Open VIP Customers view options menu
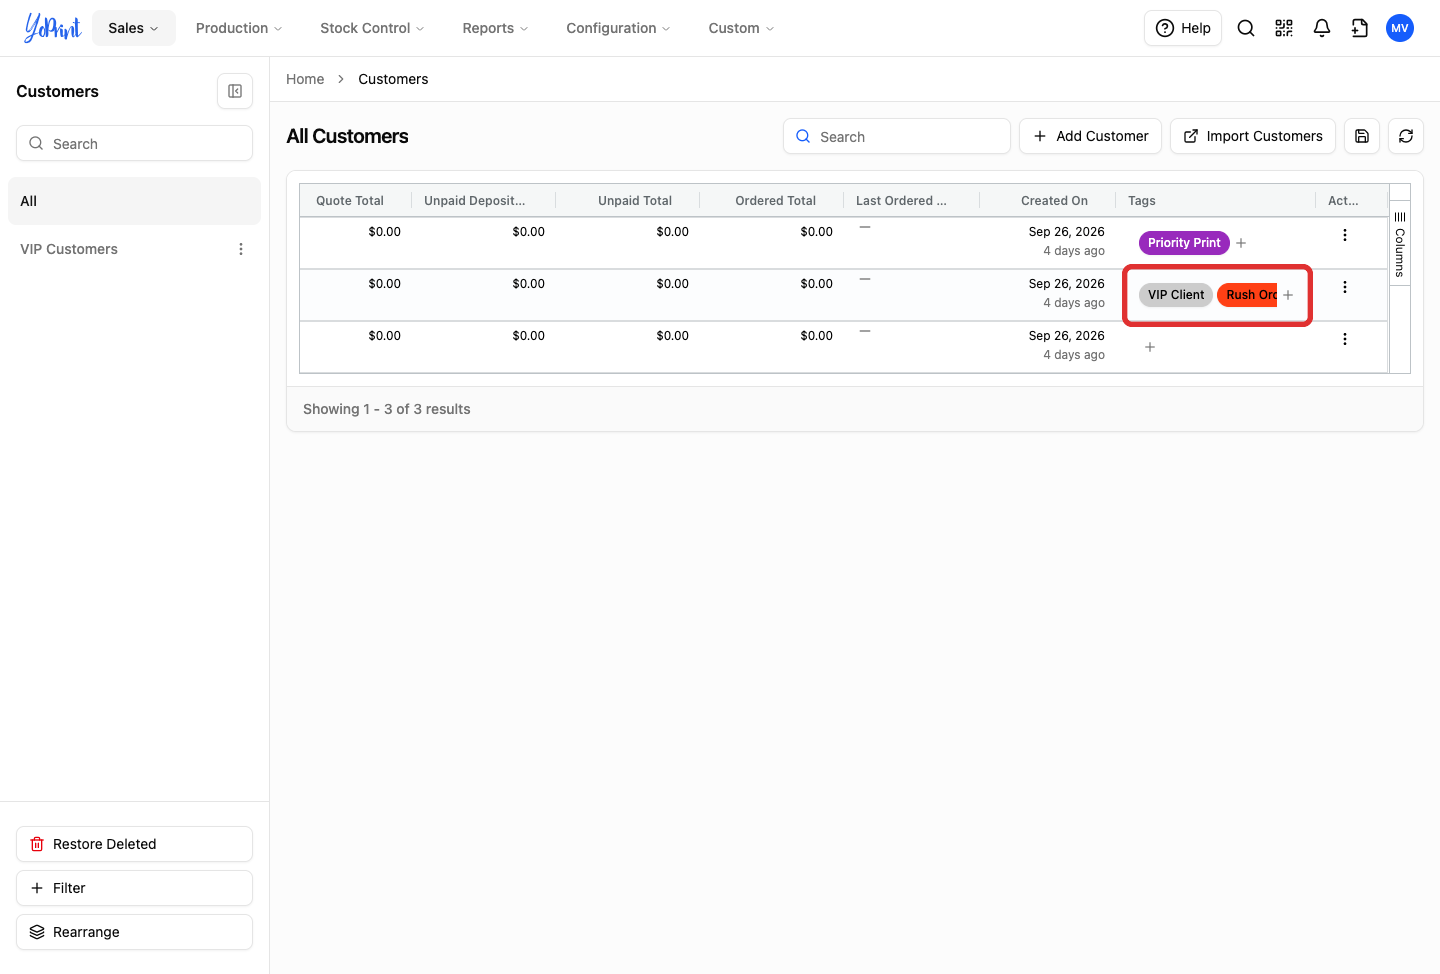 pyautogui.click(x=241, y=249)
